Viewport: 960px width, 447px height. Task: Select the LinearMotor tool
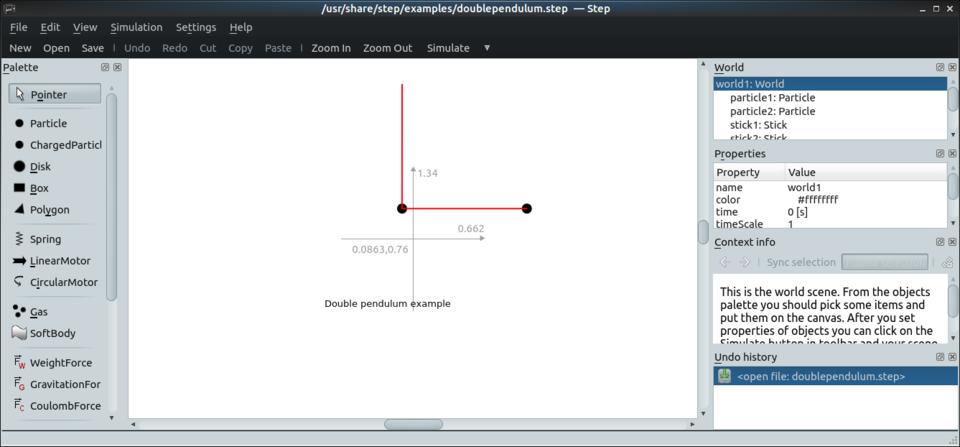[x=59, y=261]
